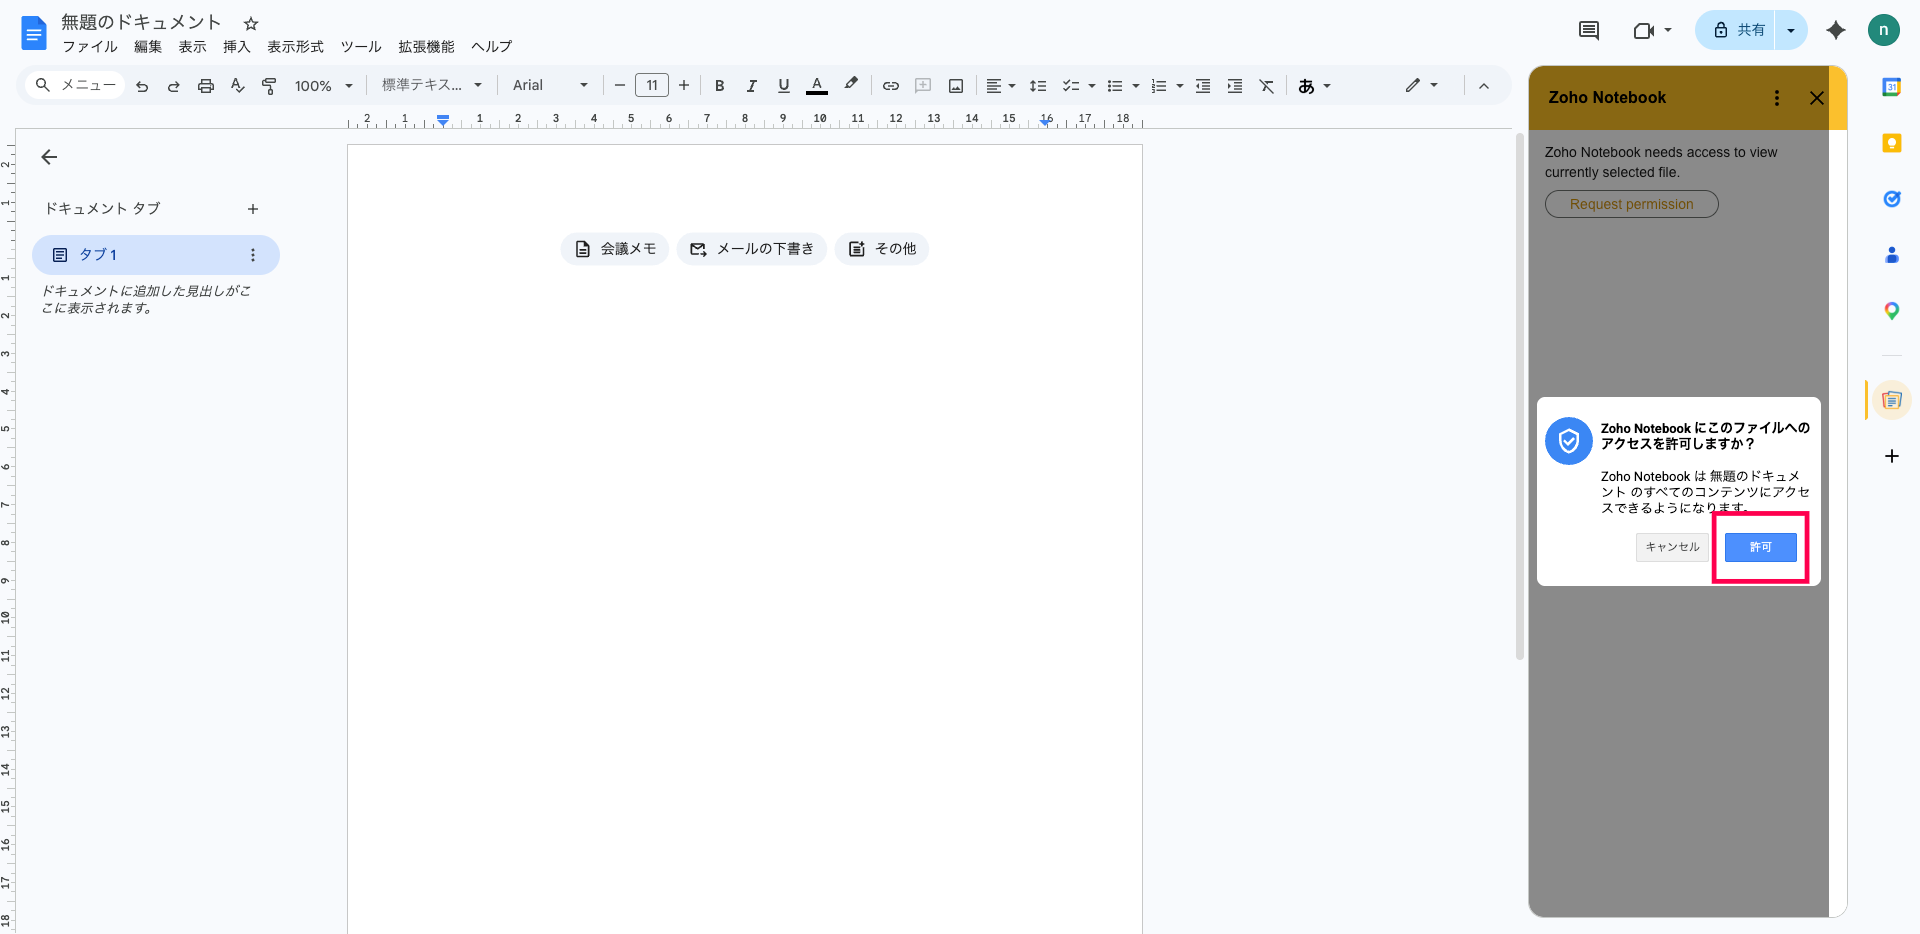Click the print icon in toolbar
This screenshot has width=1920, height=934.
coord(206,86)
